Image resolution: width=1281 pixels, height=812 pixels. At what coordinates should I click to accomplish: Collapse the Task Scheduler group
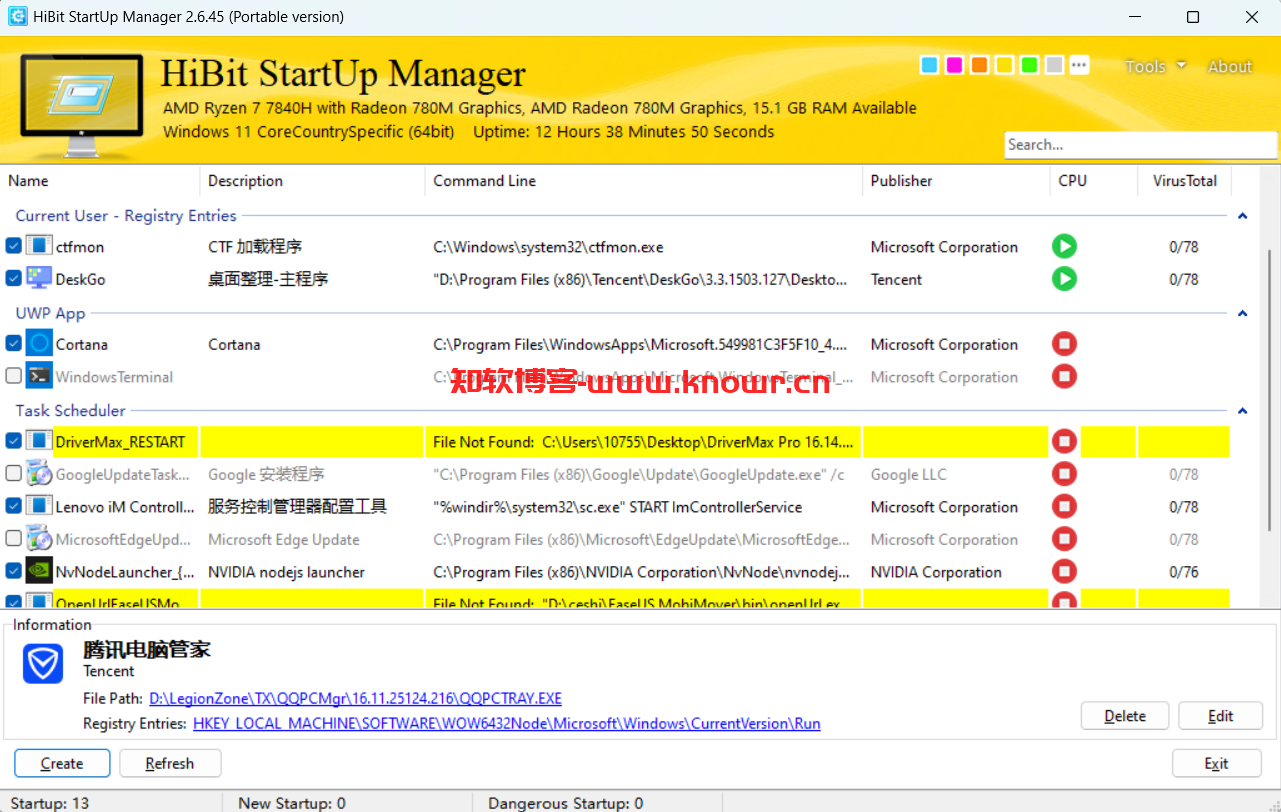point(1242,411)
